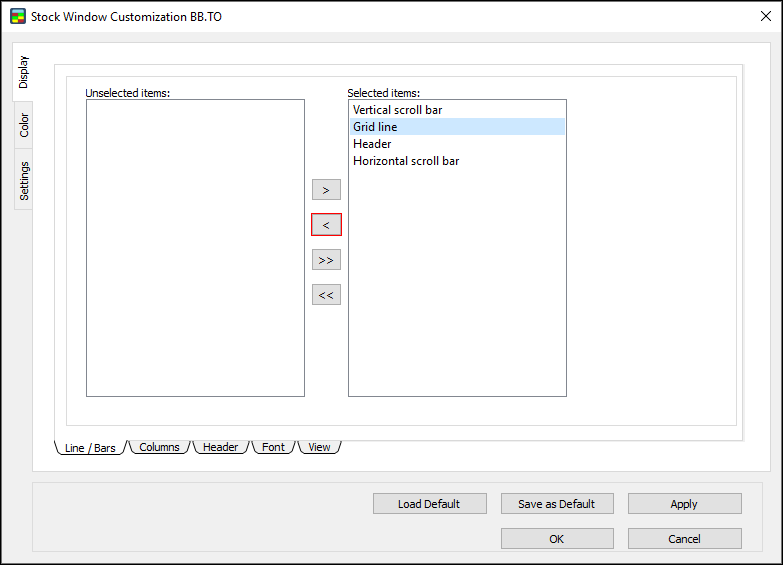This screenshot has width=783, height=565.
Task: Open the Columns bottom tab
Action: [159, 447]
